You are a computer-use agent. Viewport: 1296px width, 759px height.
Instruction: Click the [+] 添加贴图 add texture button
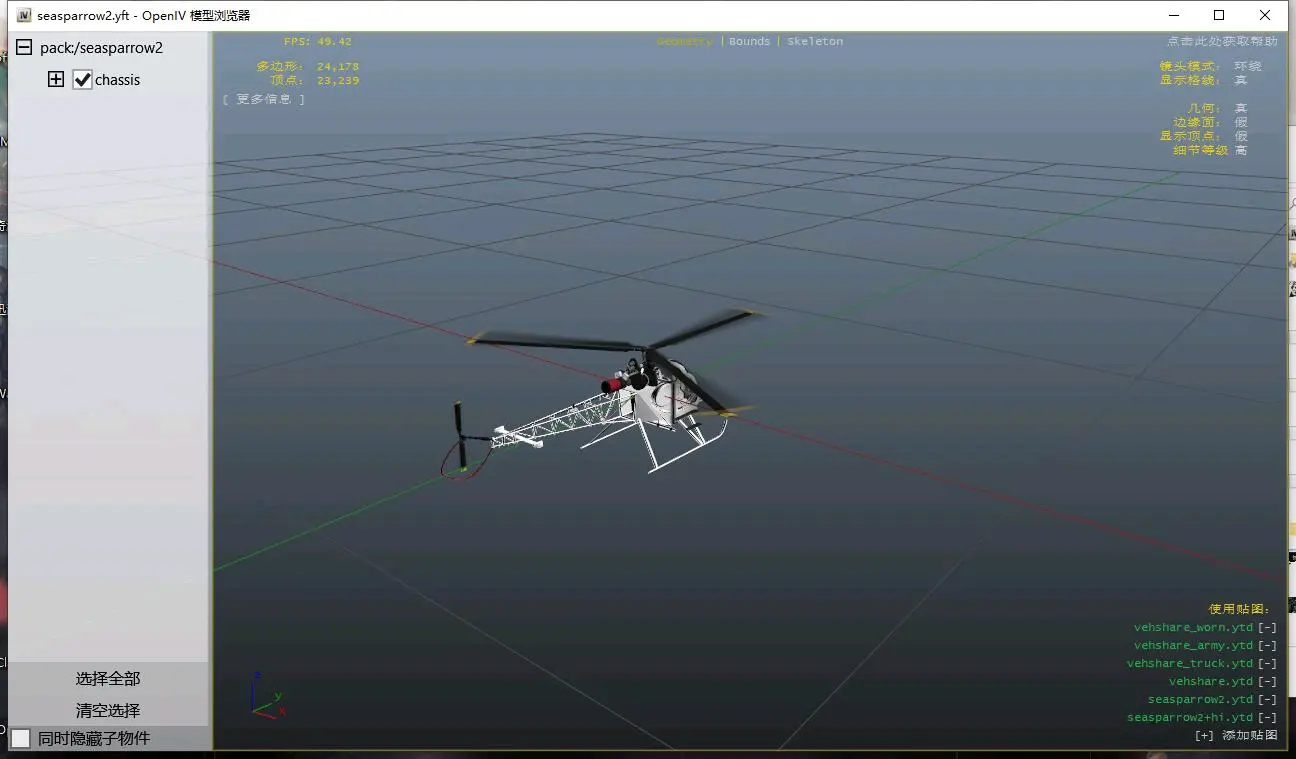tap(1236, 735)
